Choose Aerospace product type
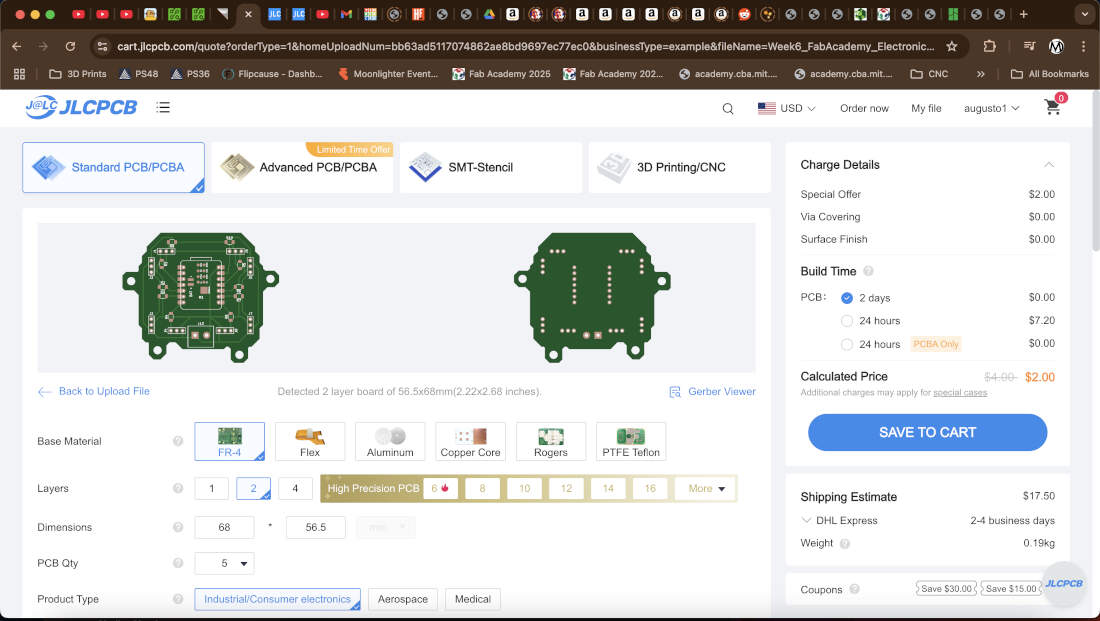This screenshot has width=1100, height=621. click(403, 599)
